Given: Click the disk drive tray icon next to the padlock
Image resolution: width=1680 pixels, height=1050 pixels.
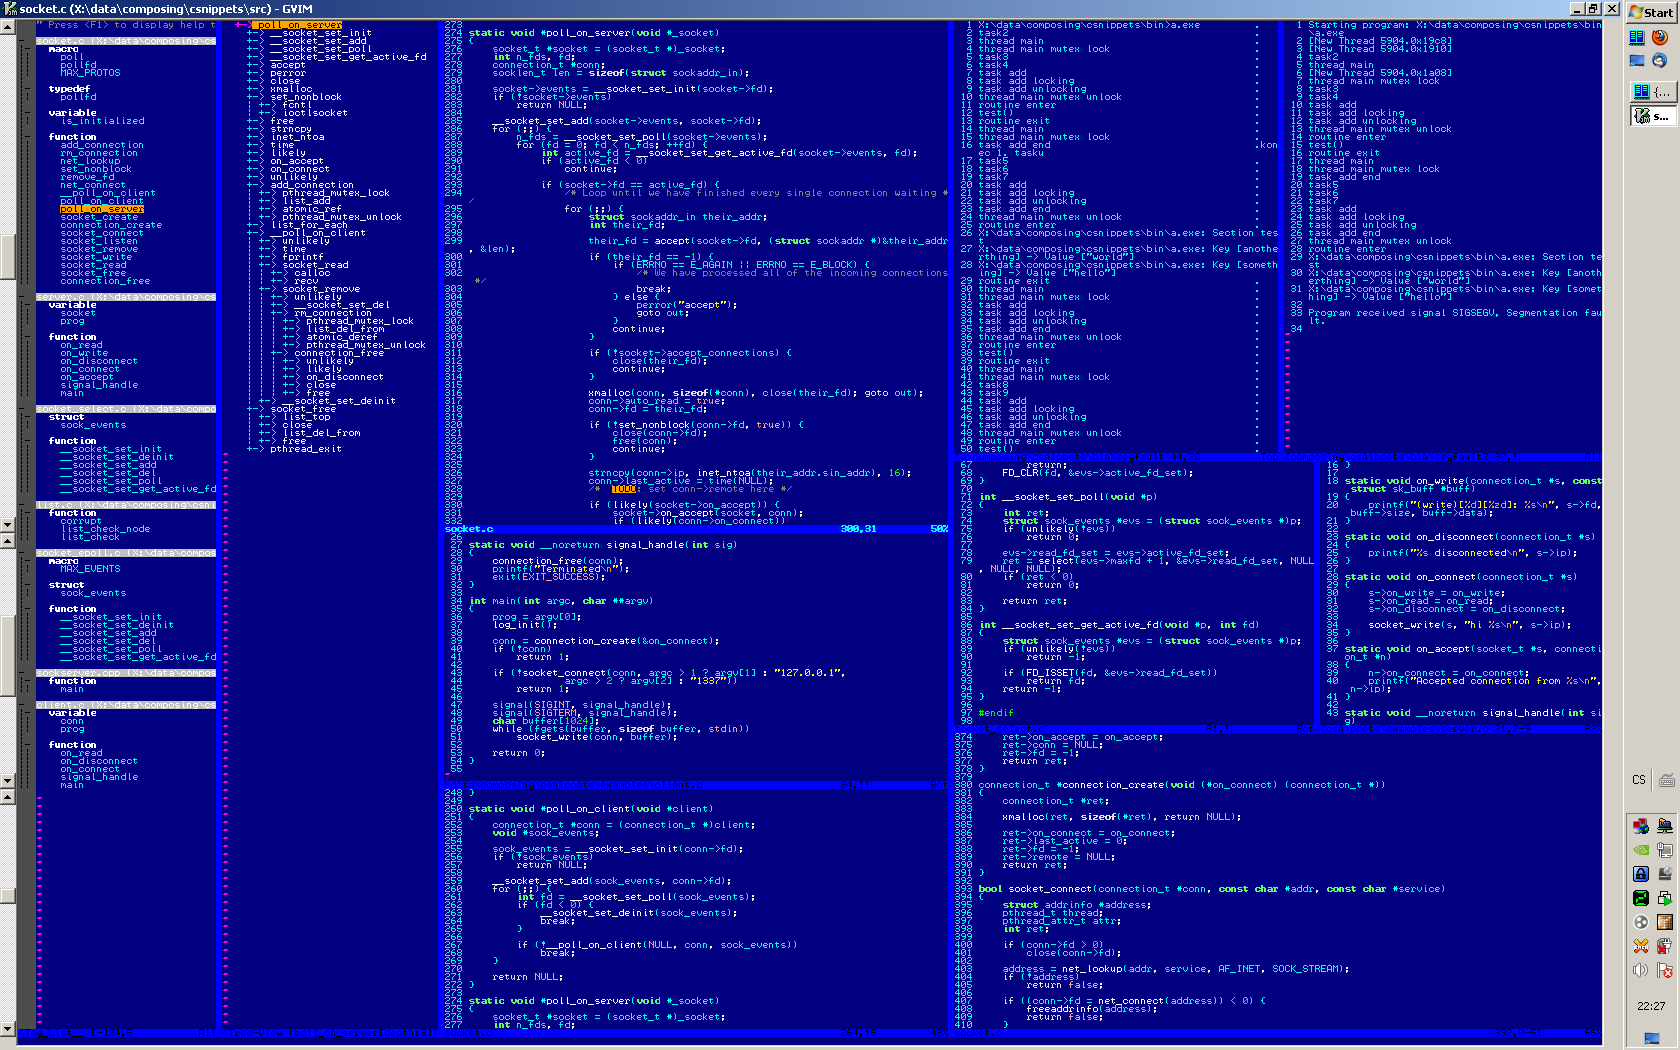Looking at the screenshot, I should [x=1665, y=874].
